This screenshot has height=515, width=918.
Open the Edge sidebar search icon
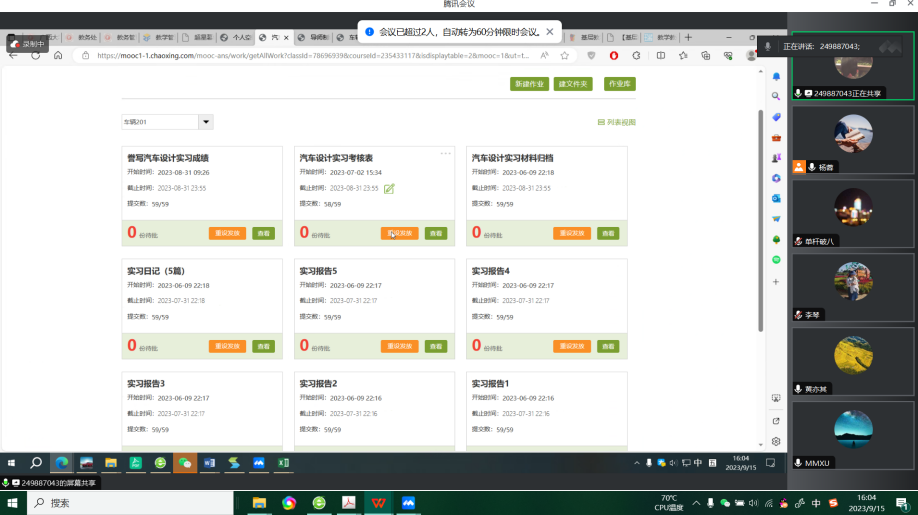(x=776, y=97)
